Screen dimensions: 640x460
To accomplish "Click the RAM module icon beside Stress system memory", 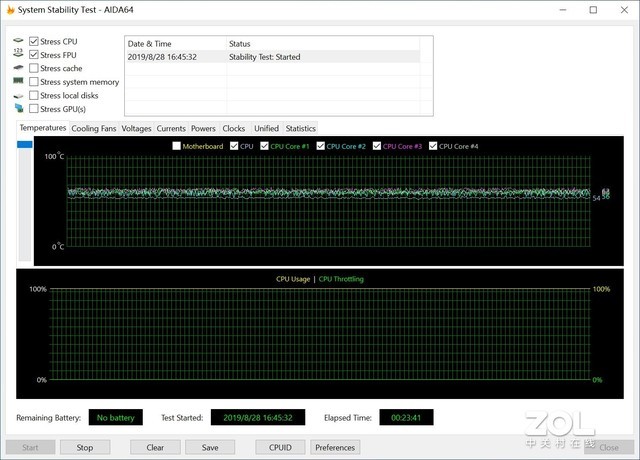I will tap(18, 81).
